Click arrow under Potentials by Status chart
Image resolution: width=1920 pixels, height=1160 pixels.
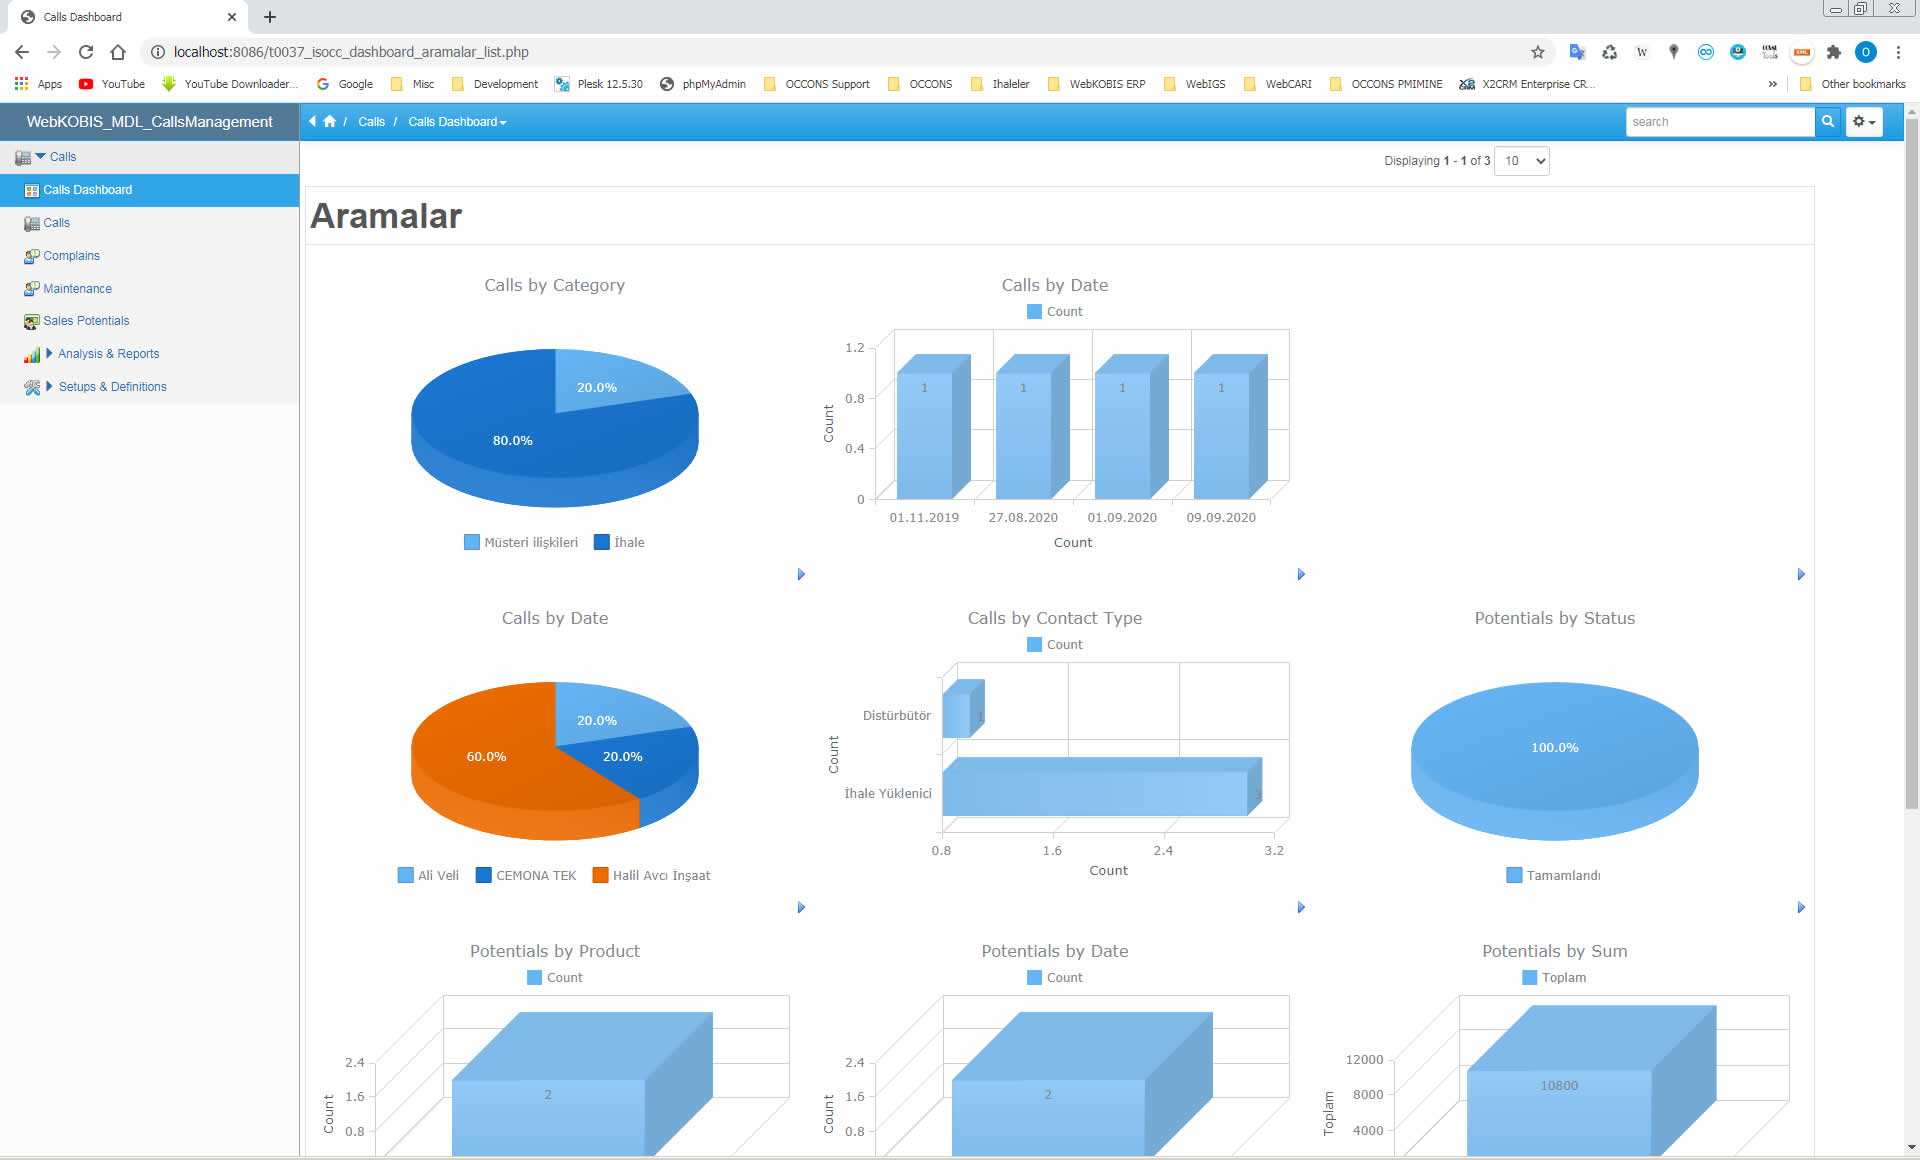(1801, 907)
